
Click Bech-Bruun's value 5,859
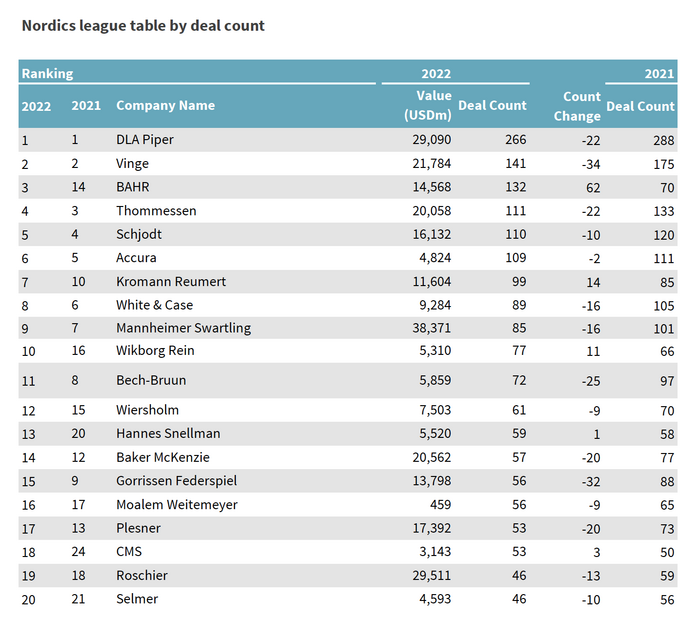coord(435,381)
